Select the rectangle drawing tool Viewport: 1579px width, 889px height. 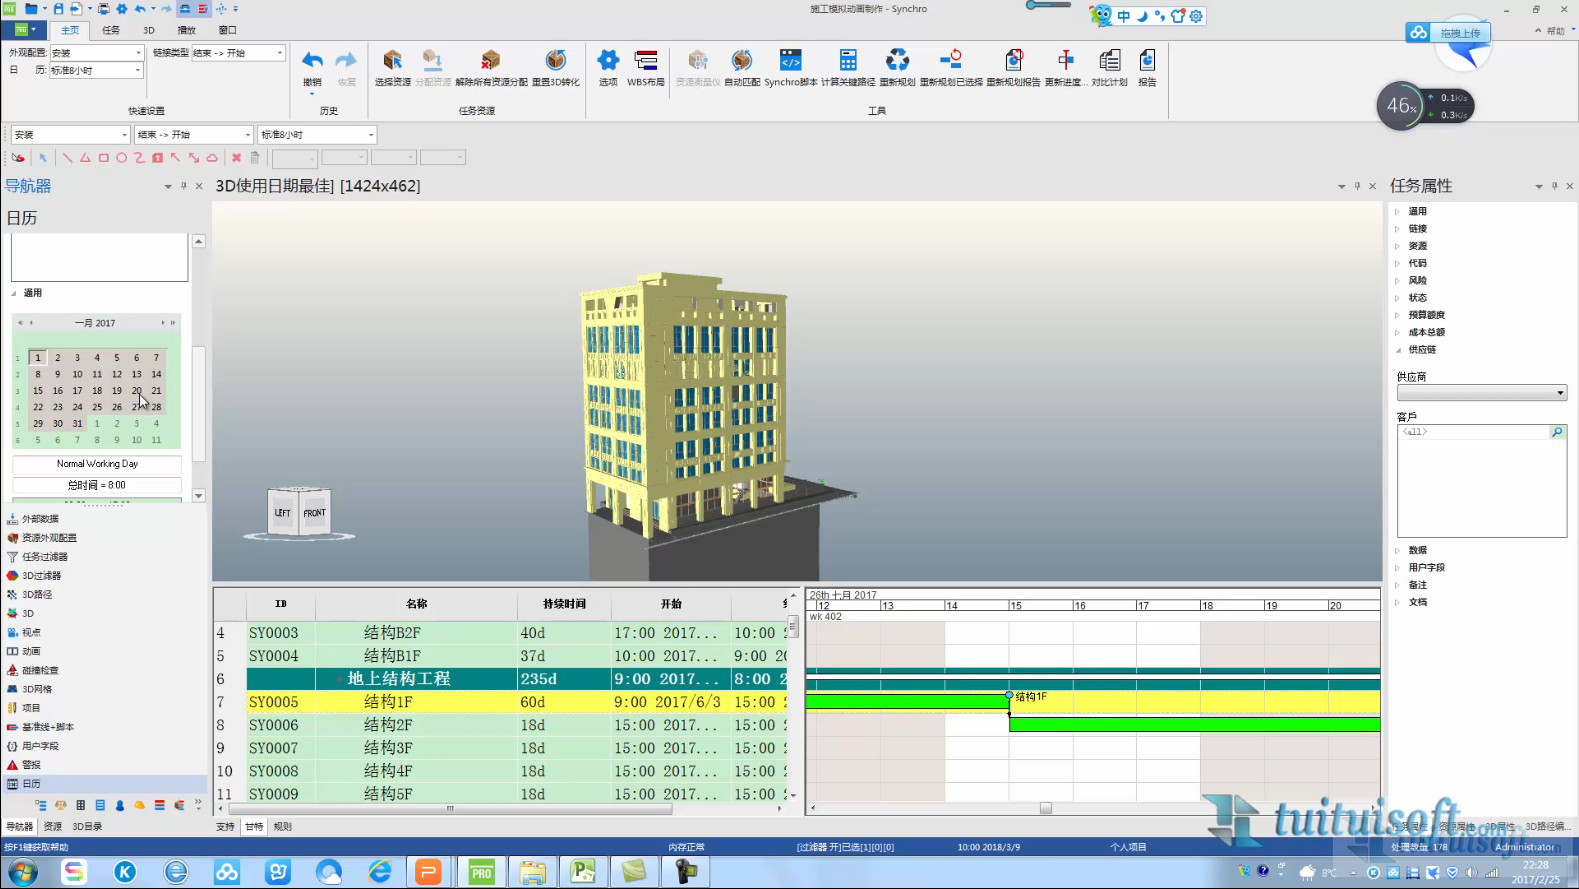click(x=103, y=158)
